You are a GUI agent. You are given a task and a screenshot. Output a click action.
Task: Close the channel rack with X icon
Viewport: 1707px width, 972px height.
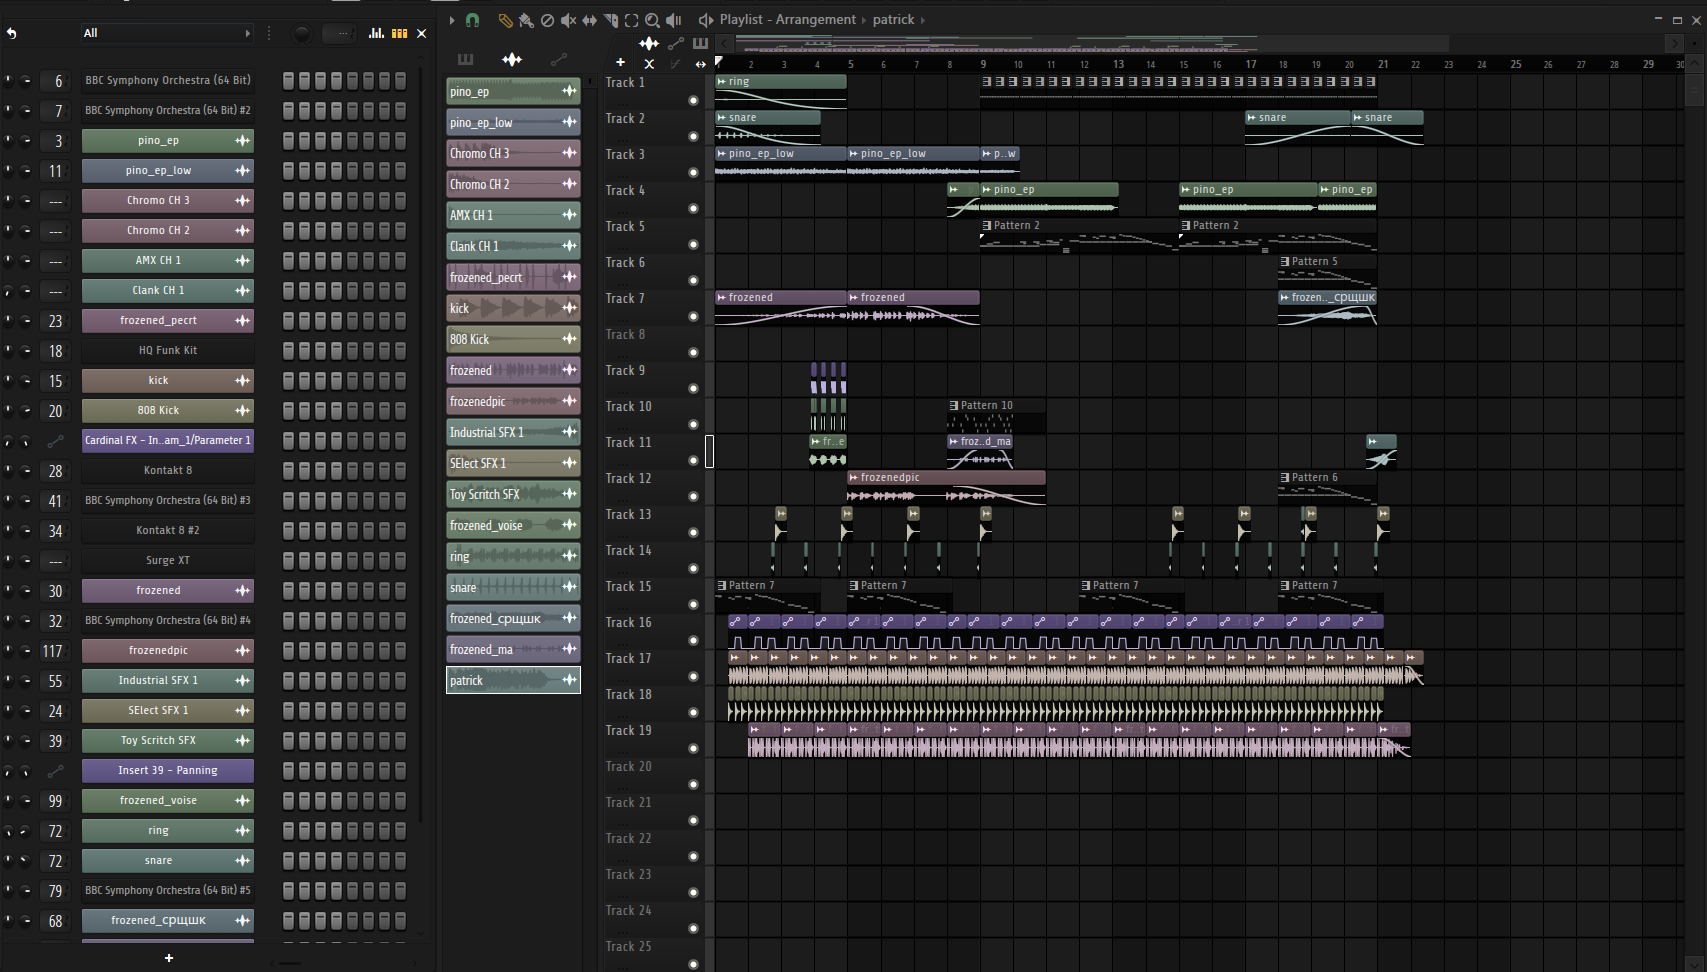pos(422,33)
